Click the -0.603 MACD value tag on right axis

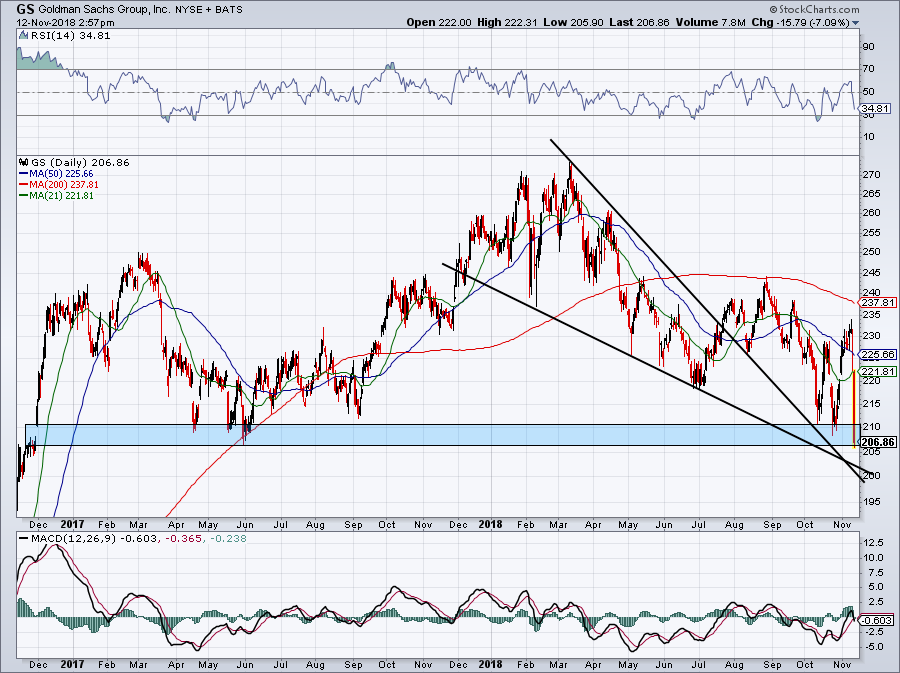point(876,620)
